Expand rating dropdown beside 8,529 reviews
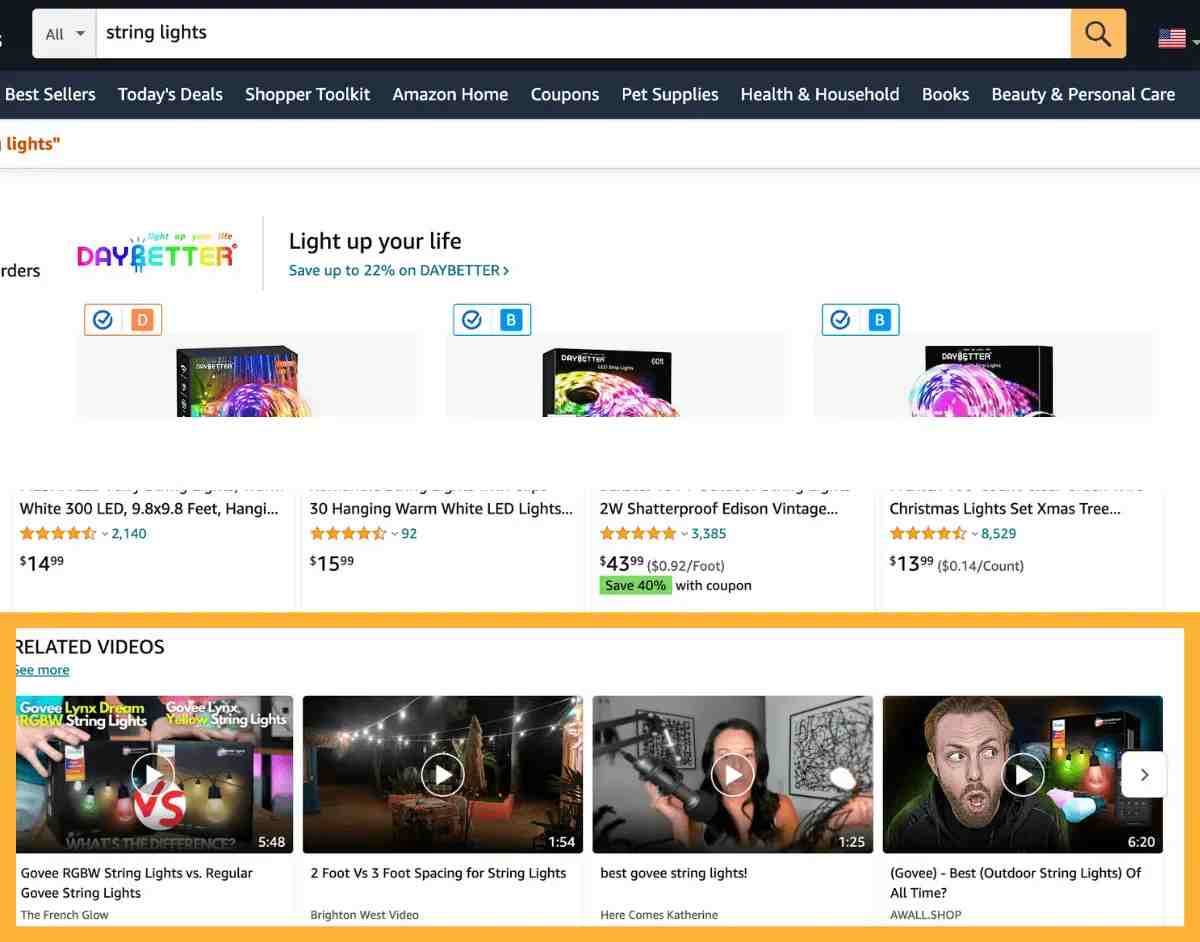The image size is (1200, 942). coord(974,534)
